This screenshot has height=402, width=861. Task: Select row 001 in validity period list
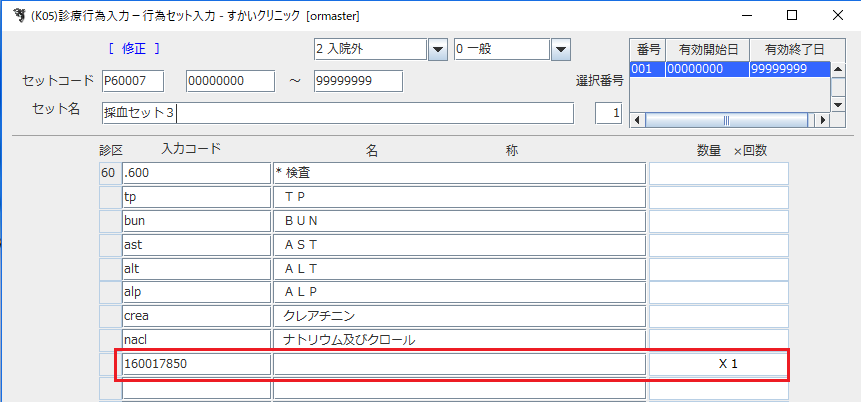click(730, 69)
